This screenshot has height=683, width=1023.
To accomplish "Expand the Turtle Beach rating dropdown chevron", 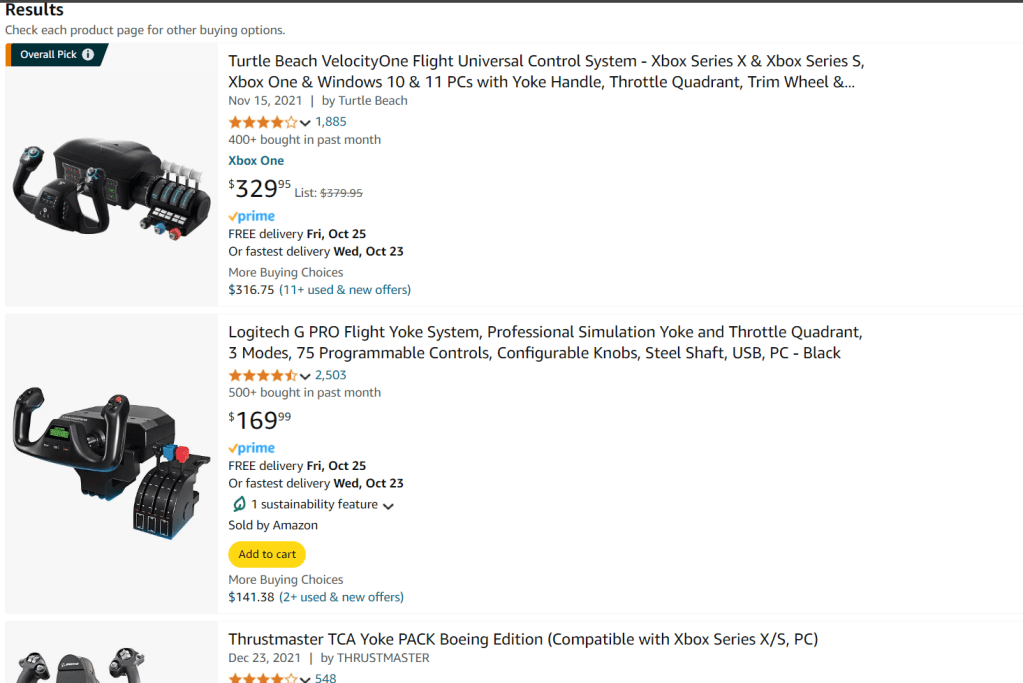I will [305, 123].
